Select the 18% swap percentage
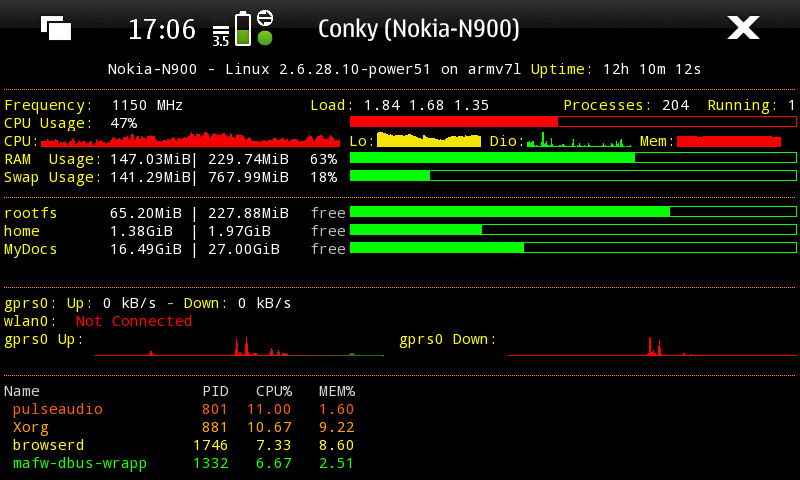Viewport: 800px width, 480px height. (323, 177)
